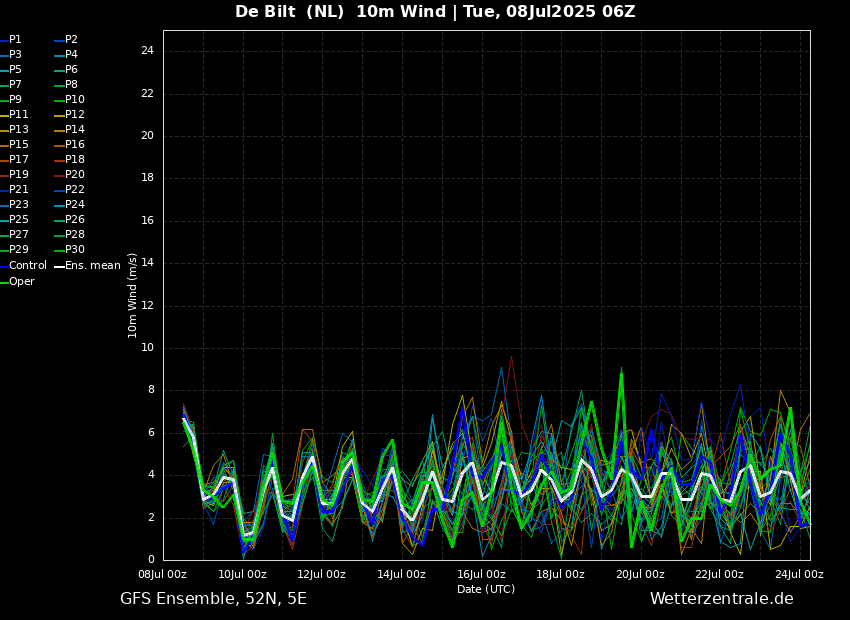
Task: Select the P25 legend entry
Action: pyautogui.click(x=18, y=220)
